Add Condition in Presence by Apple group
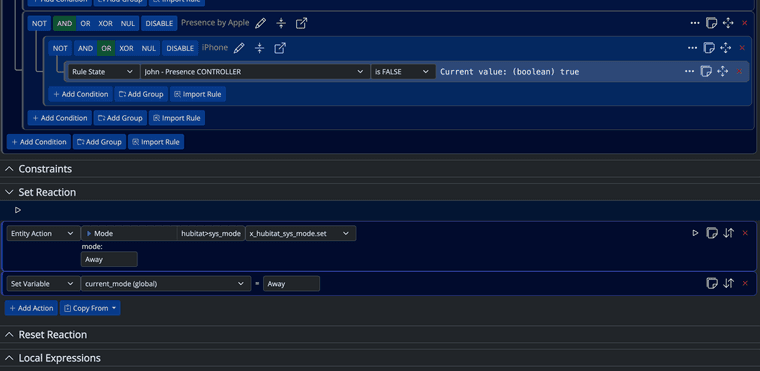 pyautogui.click(x=60, y=118)
